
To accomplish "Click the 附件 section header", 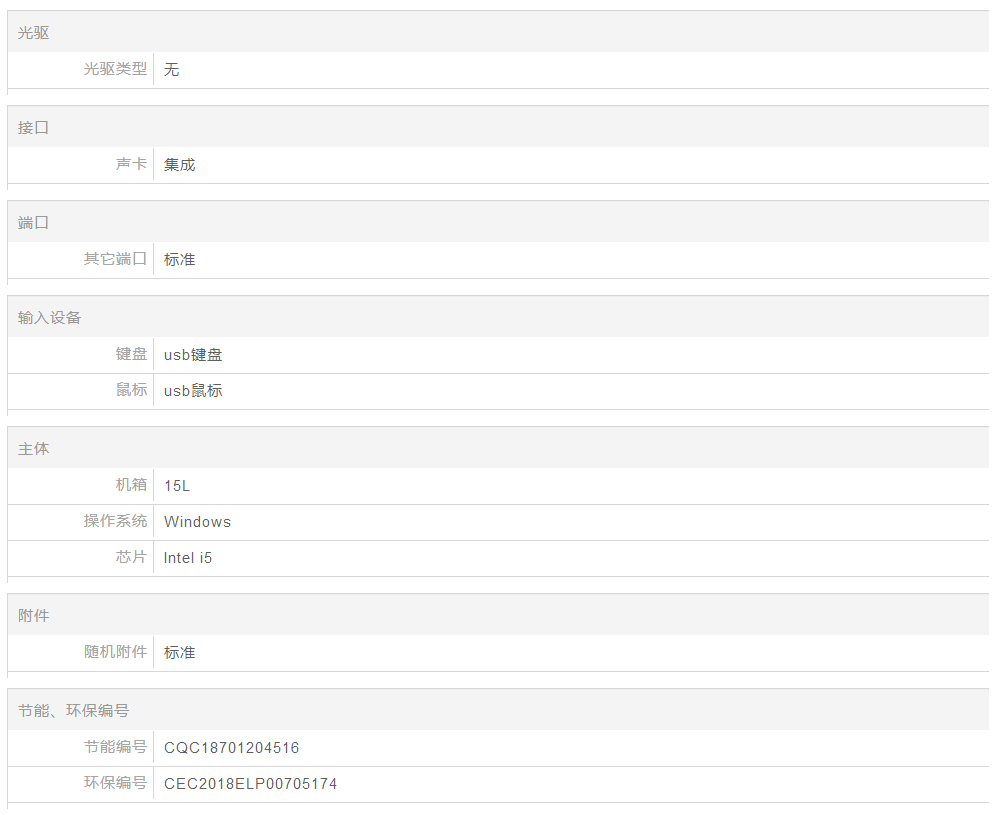I will pyautogui.click(x=34, y=616).
